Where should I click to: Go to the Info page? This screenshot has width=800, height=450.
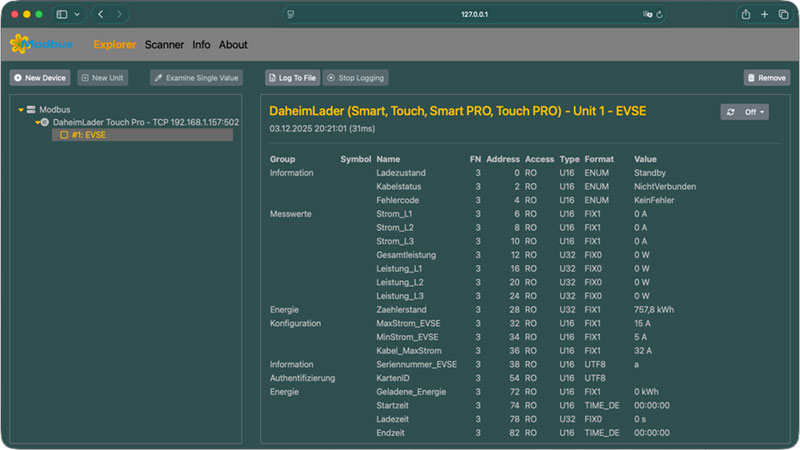click(201, 45)
